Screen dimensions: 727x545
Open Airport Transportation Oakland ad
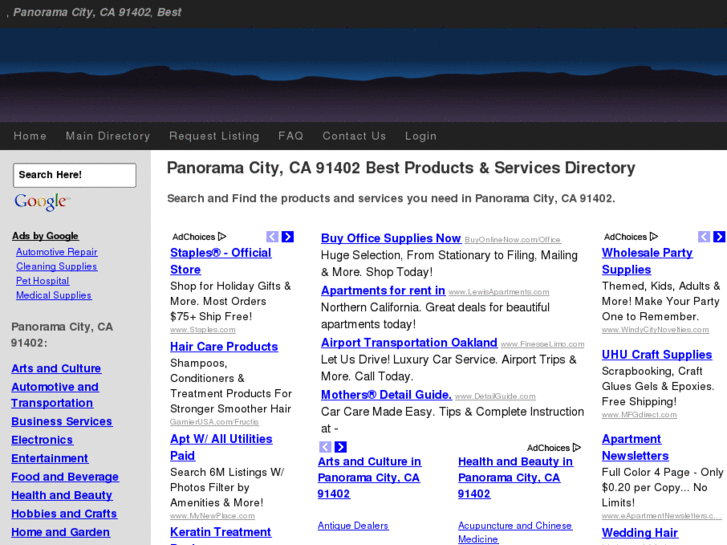click(409, 343)
